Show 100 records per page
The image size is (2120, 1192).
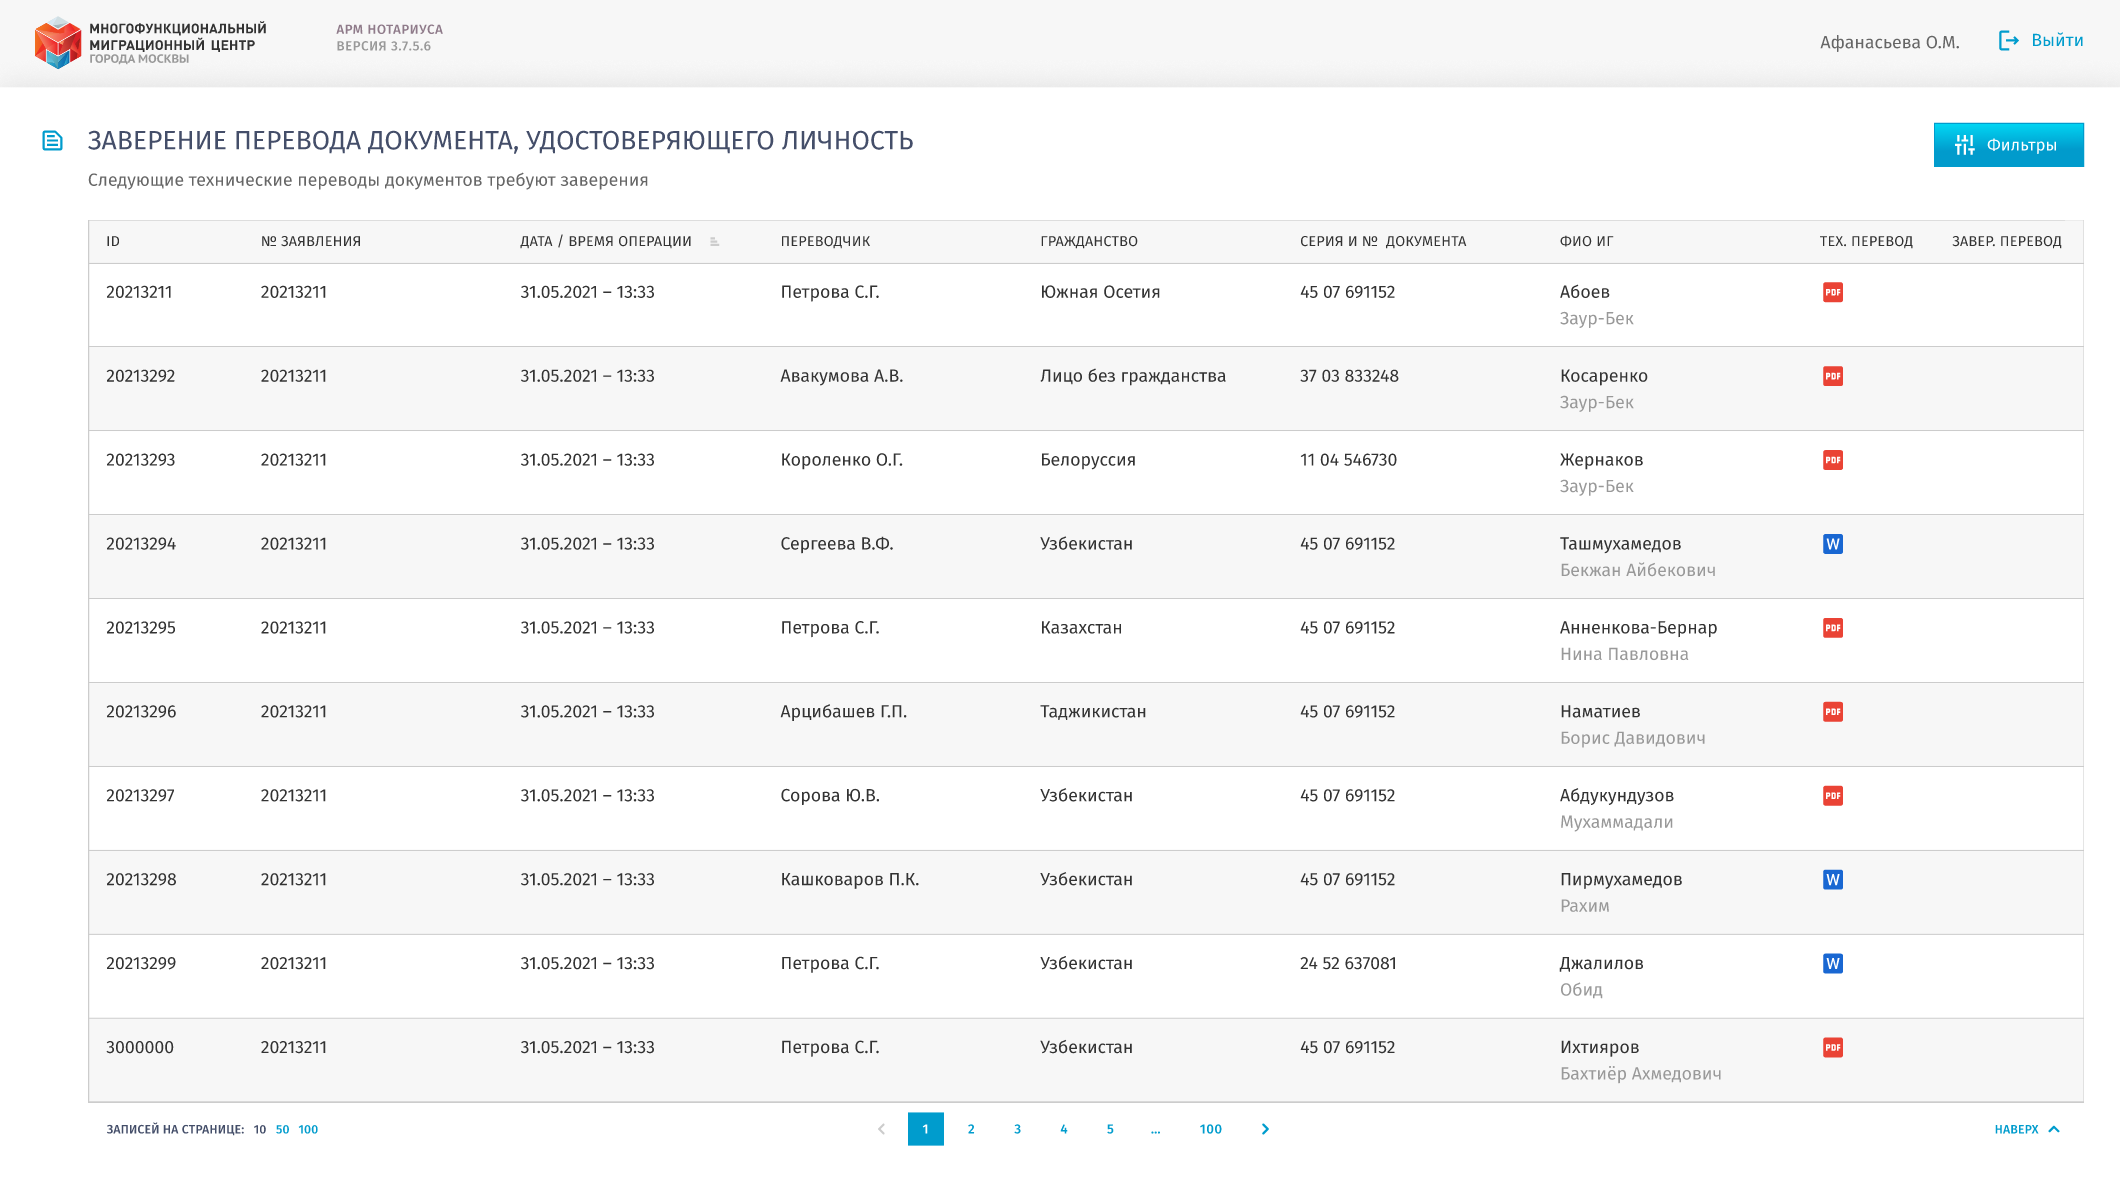(x=308, y=1129)
